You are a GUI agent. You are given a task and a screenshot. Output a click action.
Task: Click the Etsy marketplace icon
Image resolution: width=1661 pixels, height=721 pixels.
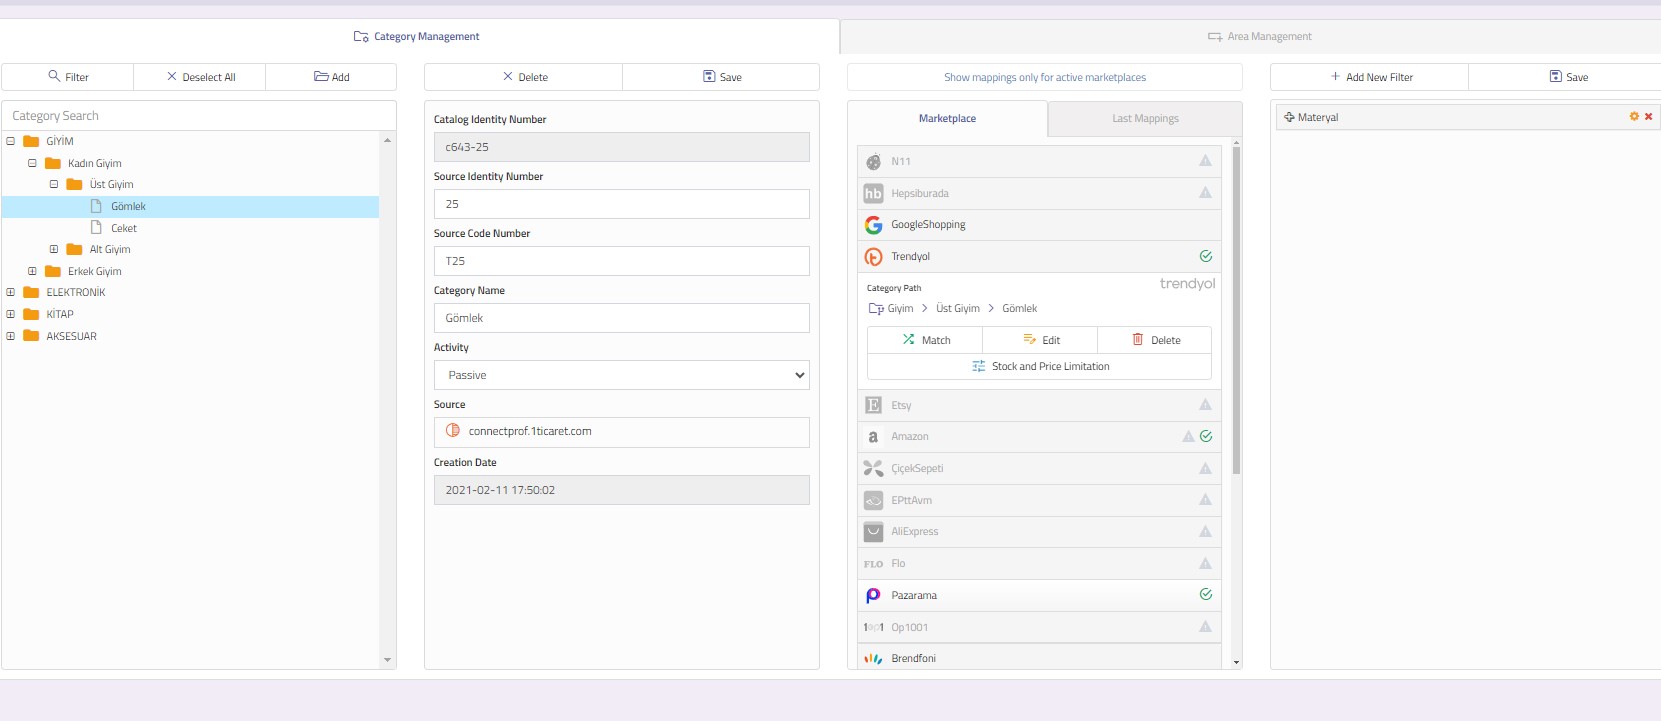click(x=873, y=405)
